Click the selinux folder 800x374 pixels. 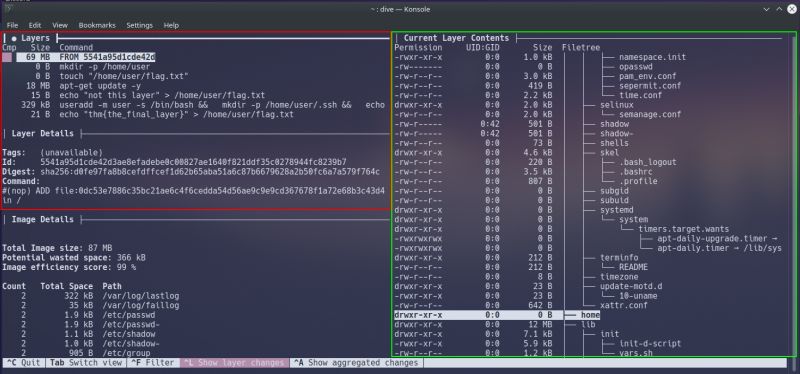click(x=616, y=105)
